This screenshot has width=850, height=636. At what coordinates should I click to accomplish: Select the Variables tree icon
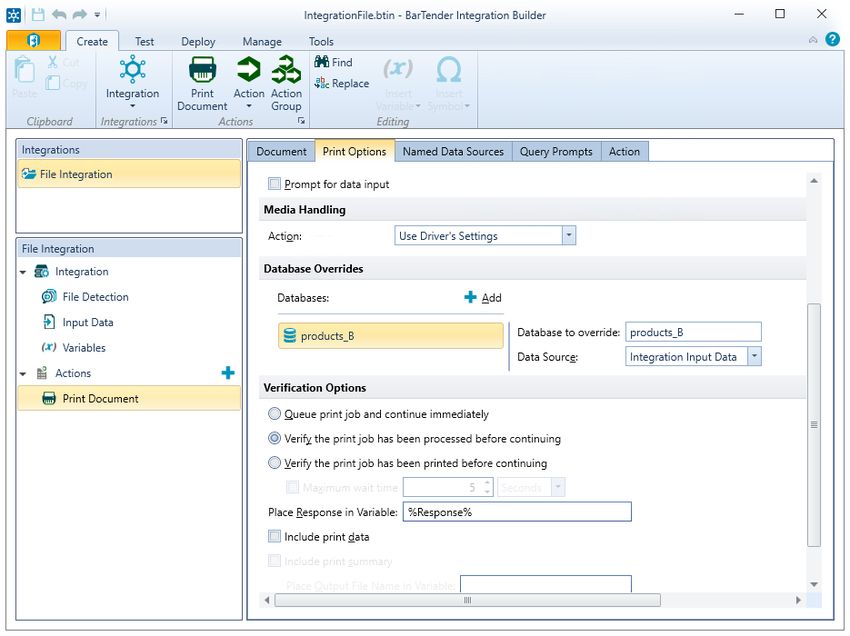click(49, 347)
